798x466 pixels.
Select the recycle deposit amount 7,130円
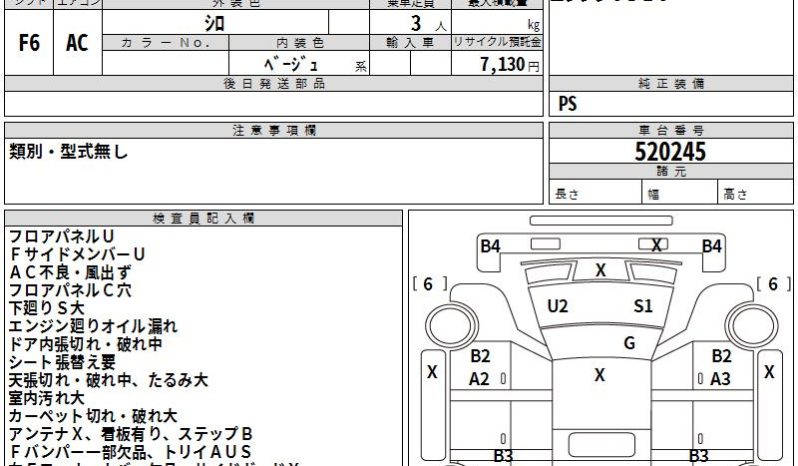pos(509,64)
